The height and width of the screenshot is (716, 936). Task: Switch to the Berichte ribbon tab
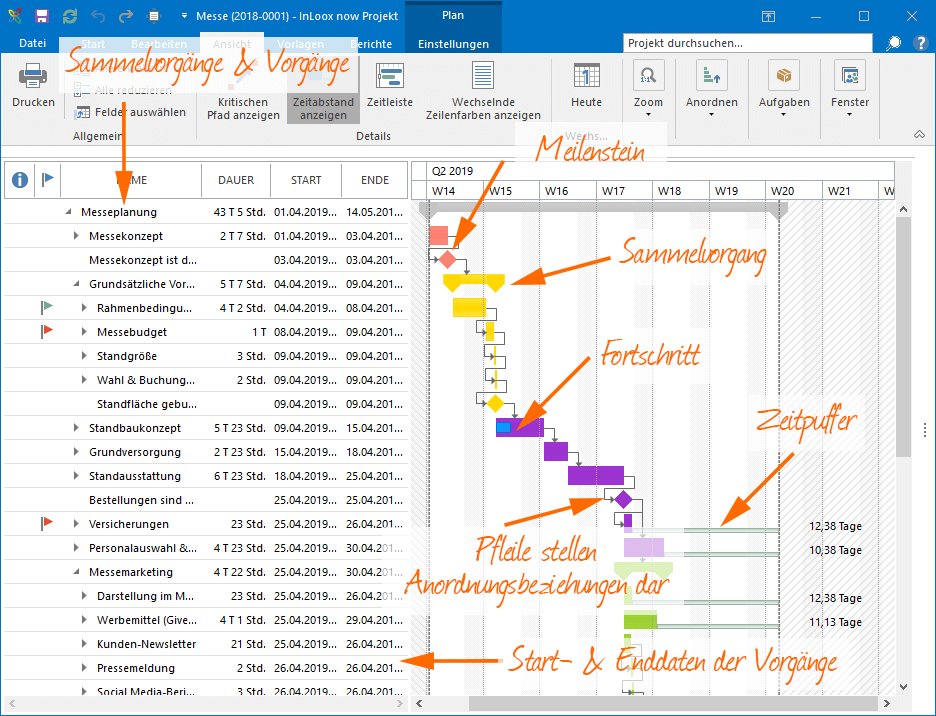click(371, 44)
